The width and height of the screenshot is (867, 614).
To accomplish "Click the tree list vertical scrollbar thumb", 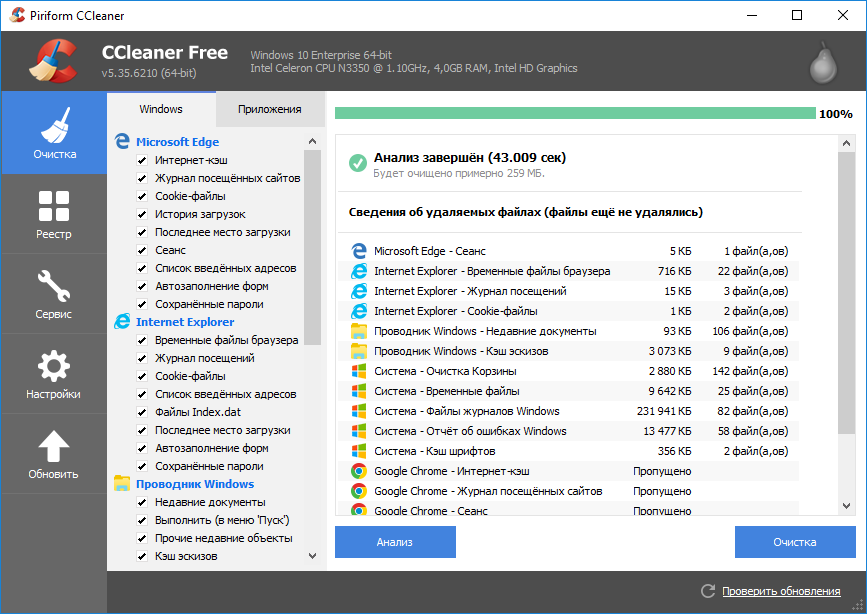I will [x=312, y=247].
